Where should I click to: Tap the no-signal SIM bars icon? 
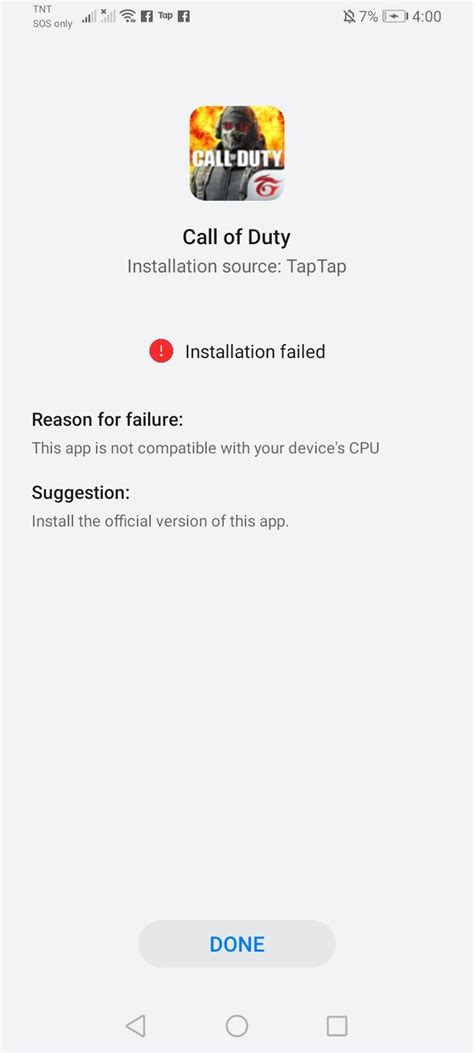[x=107, y=16]
